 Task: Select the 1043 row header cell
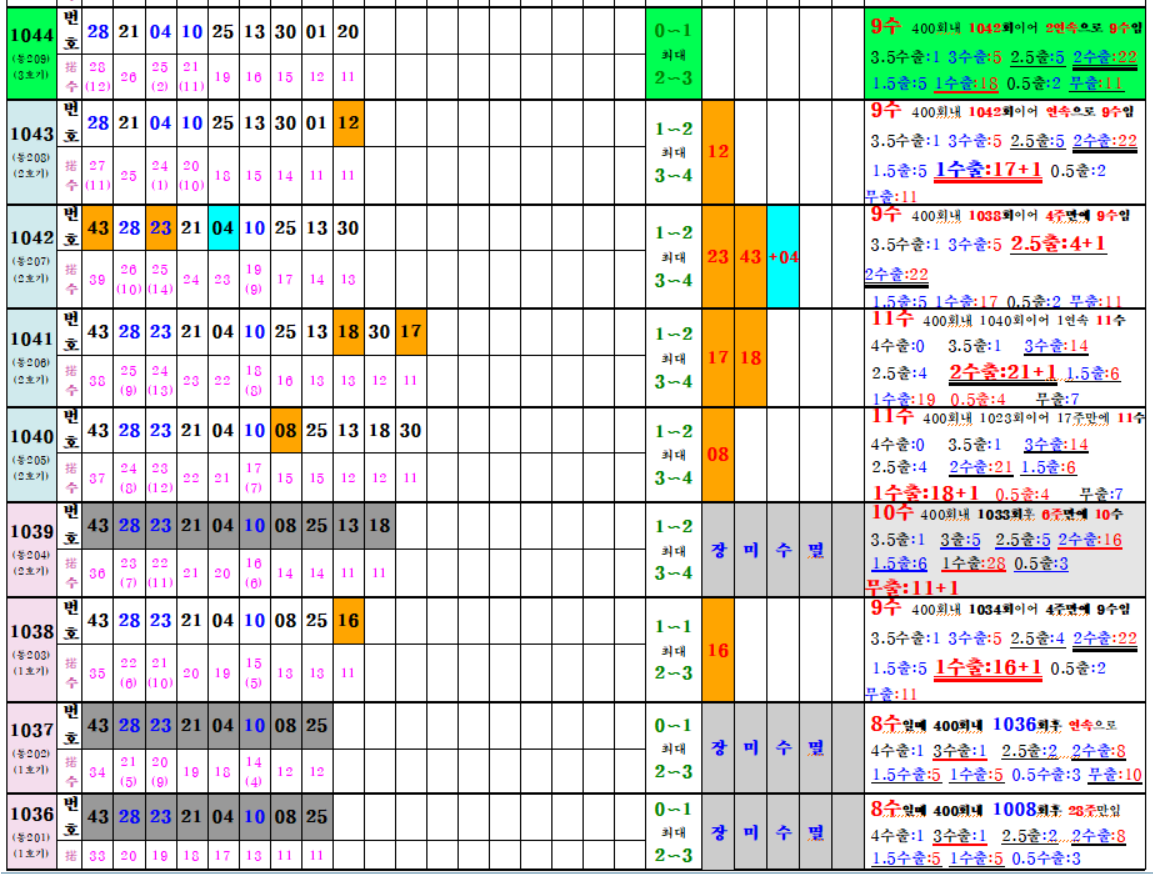[x=29, y=152]
